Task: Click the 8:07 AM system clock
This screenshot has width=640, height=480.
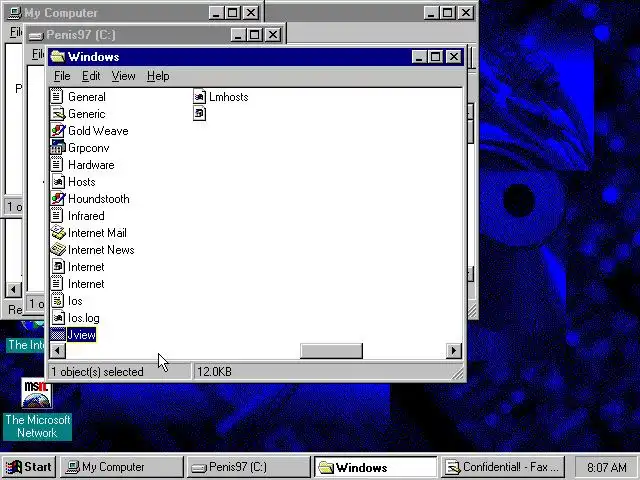Action: coord(607,467)
